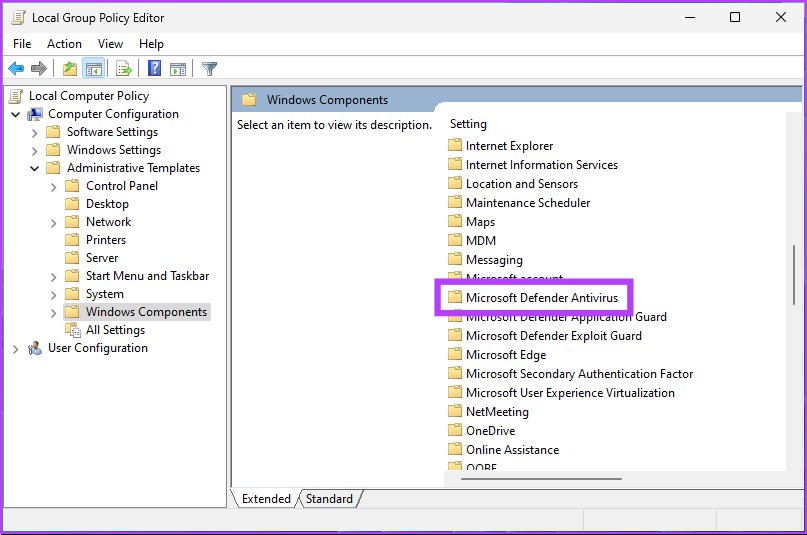This screenshot has width=807, height=535.
Task: Click the Up One Level folder icon
Action: pyautogui.click(x=69, y=69)
